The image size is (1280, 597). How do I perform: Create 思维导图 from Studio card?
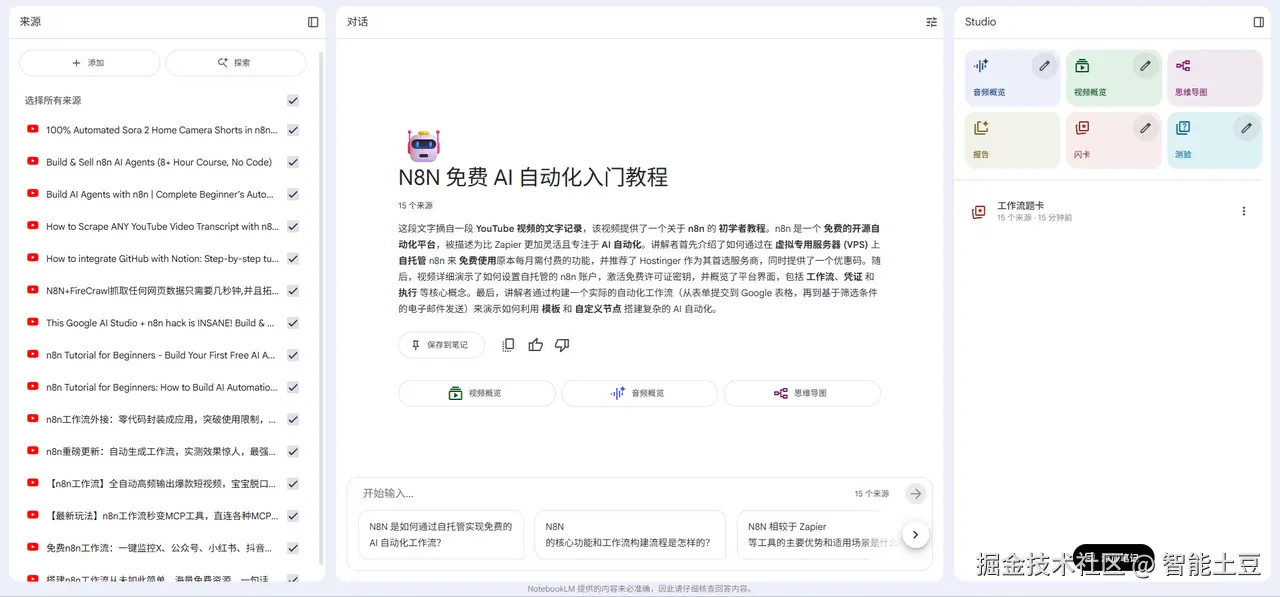point(1214,78)
